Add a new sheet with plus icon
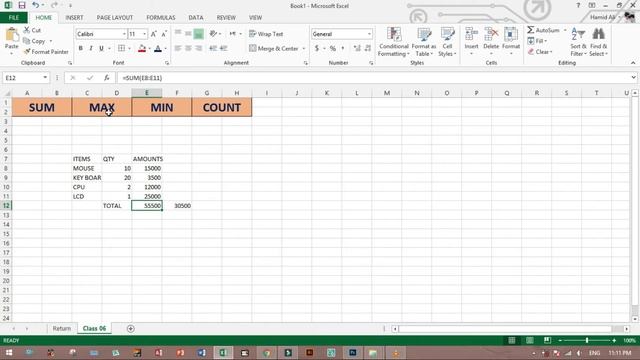 coord(131,329)
